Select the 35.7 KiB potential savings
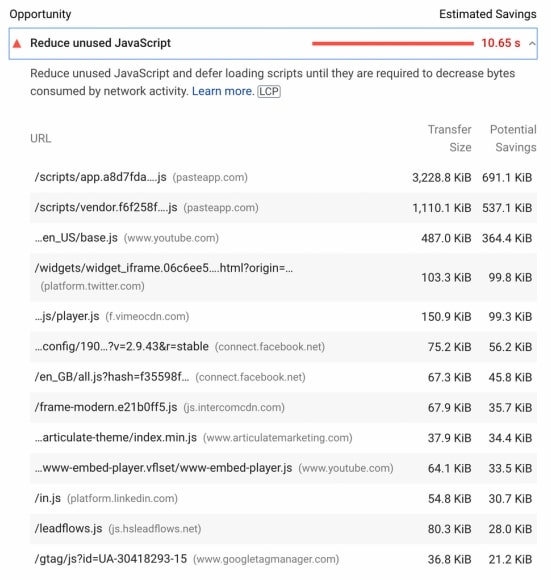The width and height of the screenshot is (551, 580). tap(510, 408)
